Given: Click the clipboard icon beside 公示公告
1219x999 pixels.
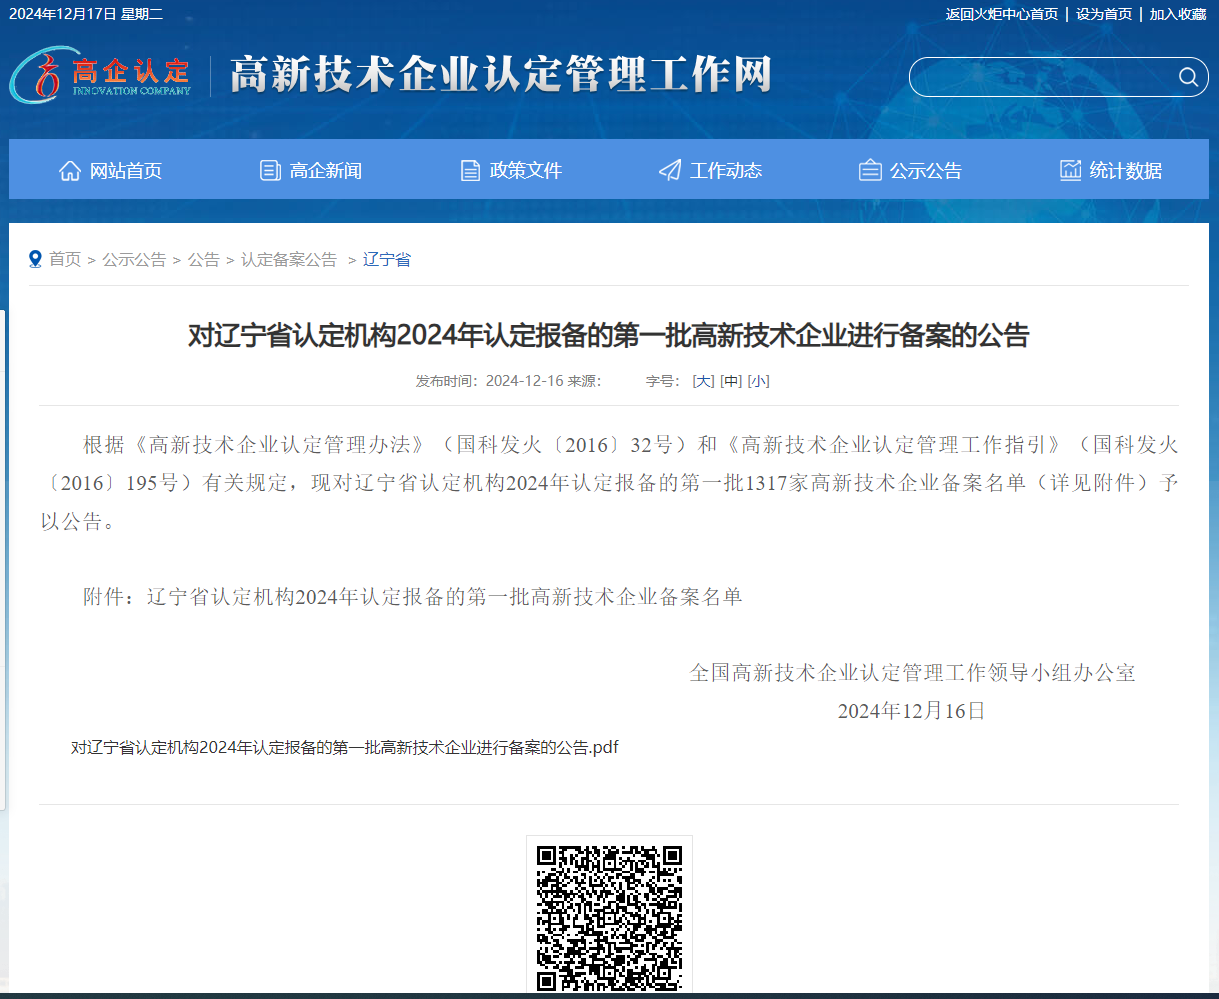Looking at the screenshot, I should tap(870, 171).
